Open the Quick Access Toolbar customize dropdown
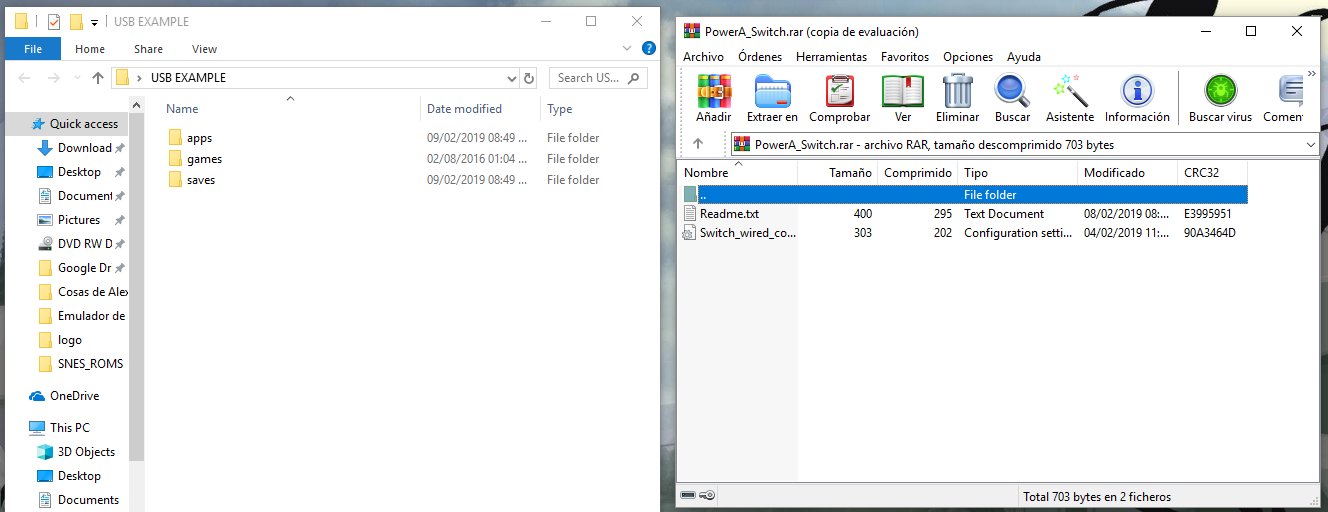 point(94,22)
